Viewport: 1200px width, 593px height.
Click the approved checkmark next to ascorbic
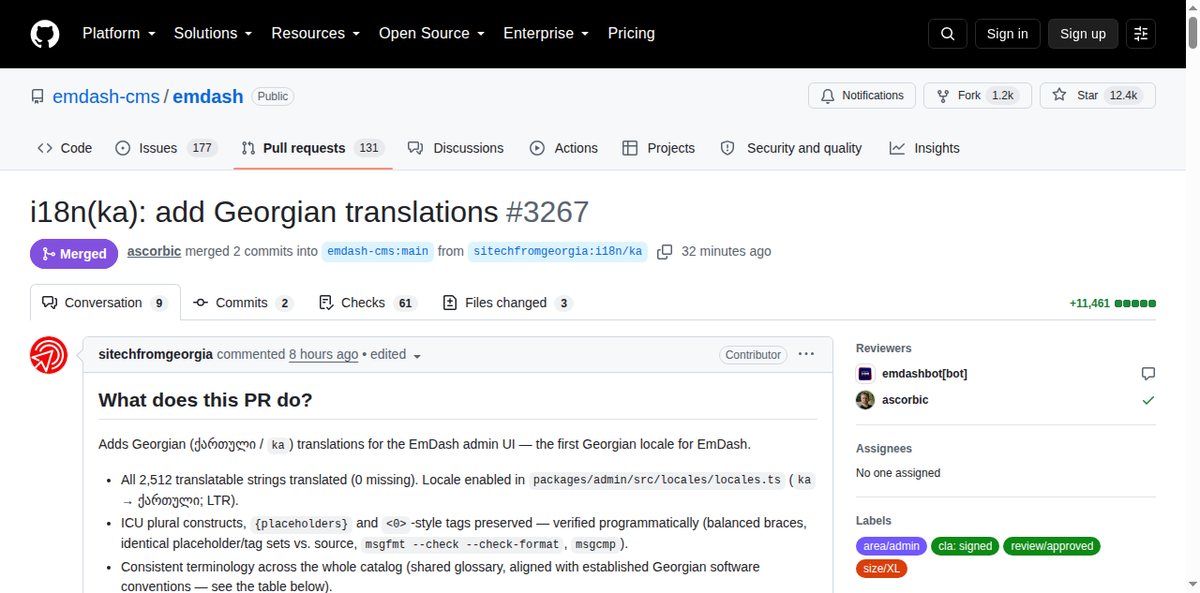point(1148,400)
